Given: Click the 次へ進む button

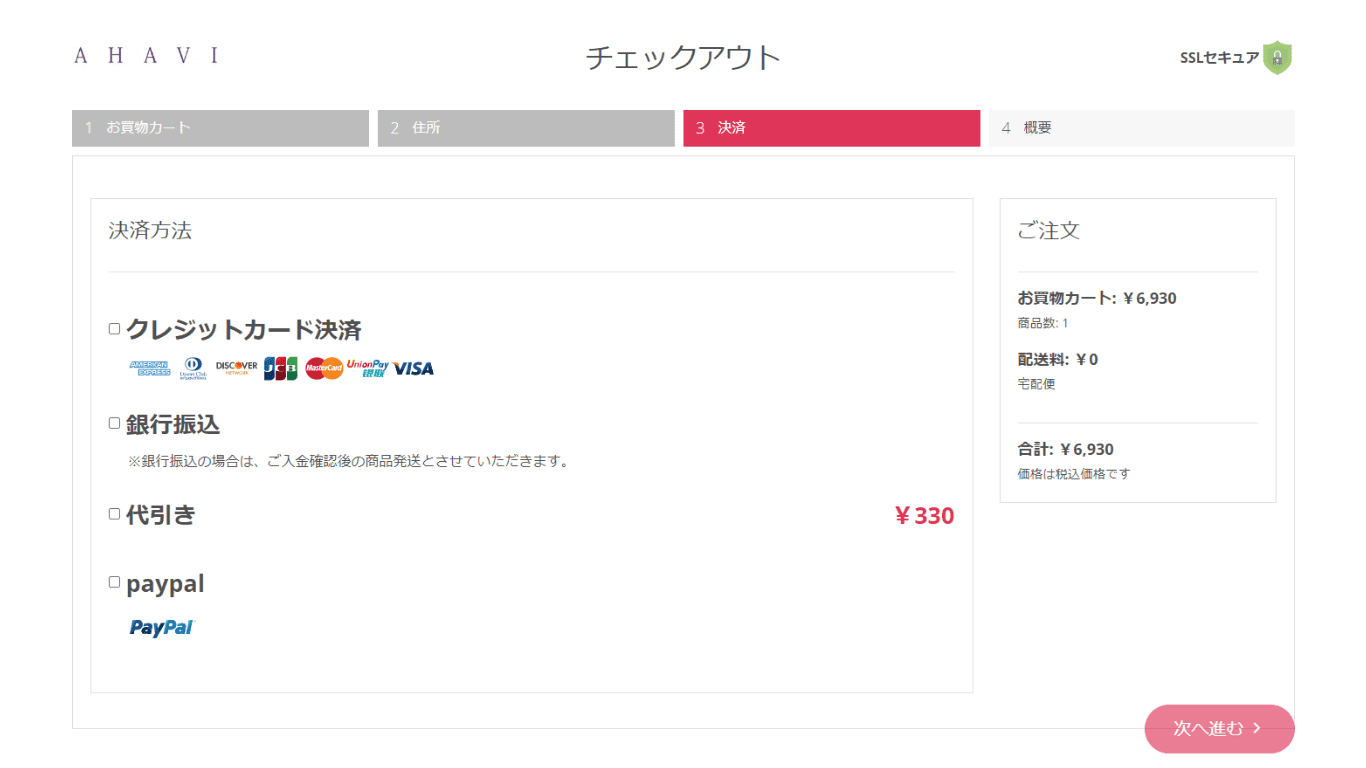Looking at the screenshot, I should tap(1219, 728).
